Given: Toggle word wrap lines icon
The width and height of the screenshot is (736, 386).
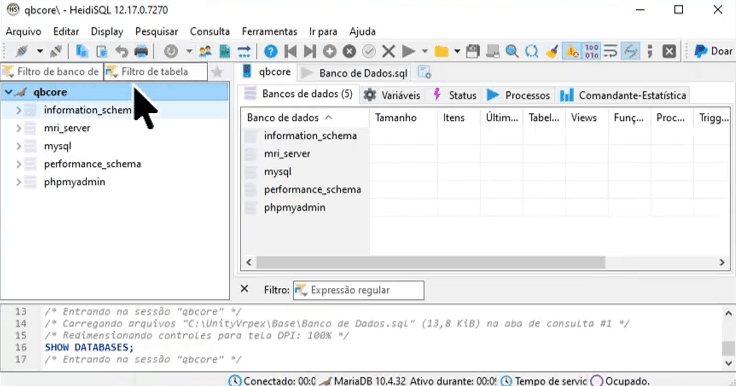Looking at the screenshot, I should pyautogui.click(x=611, y=51).
